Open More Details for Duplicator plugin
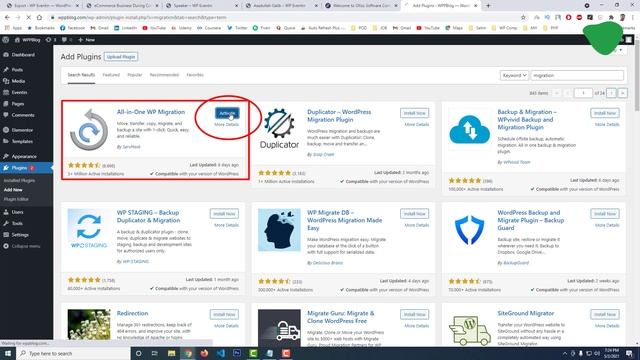Image resolution: width=640 pixels, height=360 pixels. pyautogui.click(x=416, y=124)
